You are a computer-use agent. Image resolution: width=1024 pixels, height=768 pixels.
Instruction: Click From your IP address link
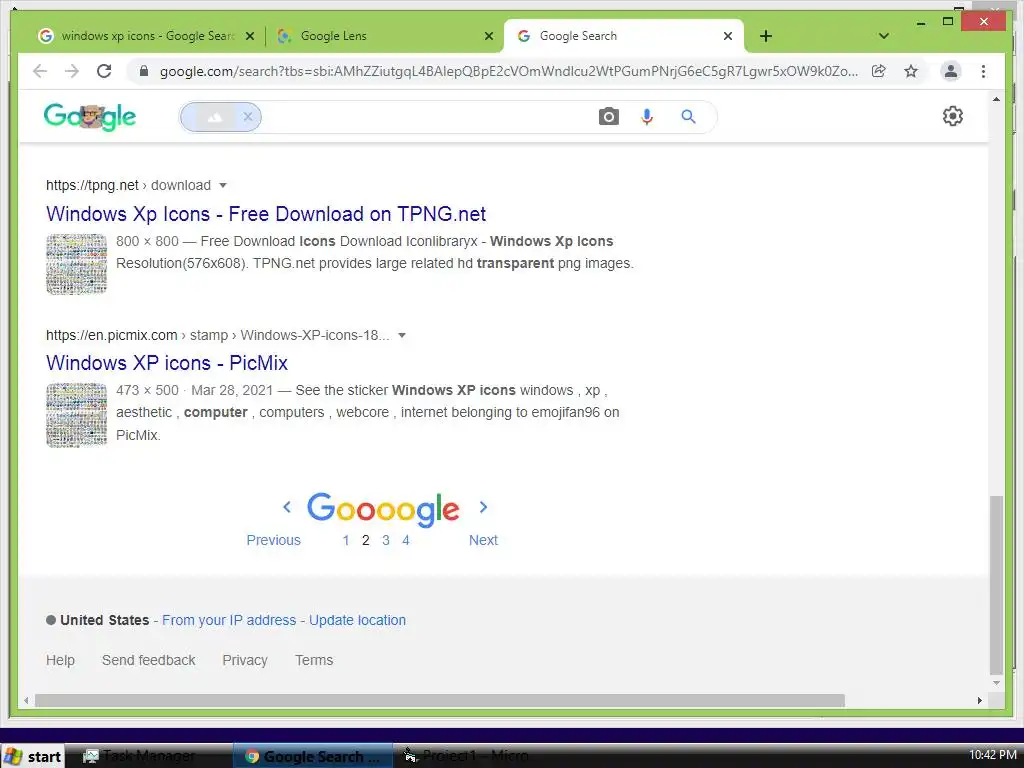tap(229, 620)
